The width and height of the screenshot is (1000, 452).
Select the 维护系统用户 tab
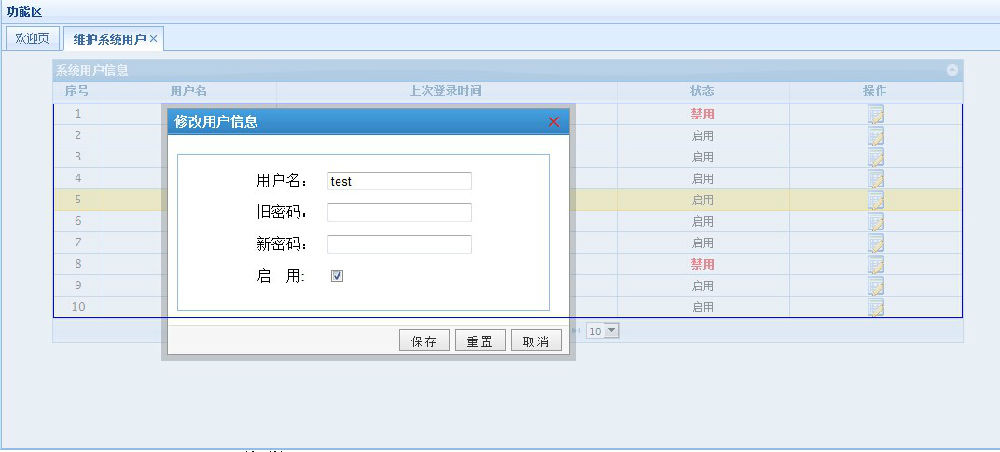click(x=109, y=39)
